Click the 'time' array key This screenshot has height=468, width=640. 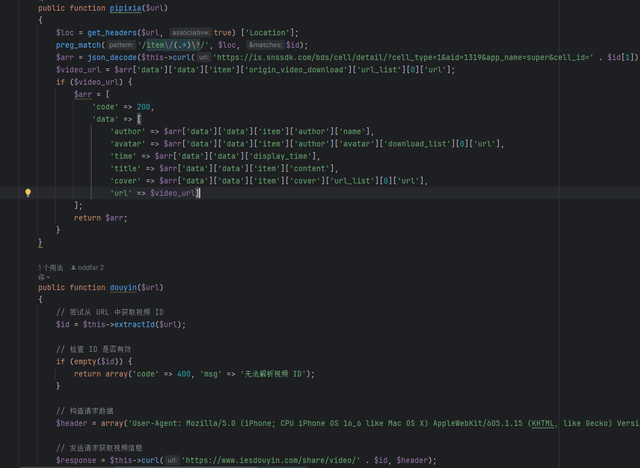point(123,156)
